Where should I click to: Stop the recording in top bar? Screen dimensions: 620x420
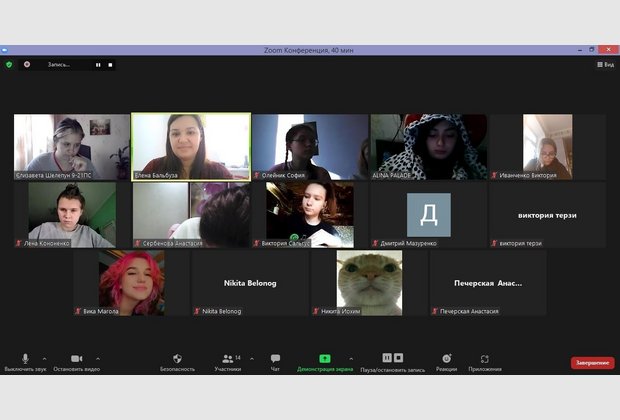coord(110,65)
